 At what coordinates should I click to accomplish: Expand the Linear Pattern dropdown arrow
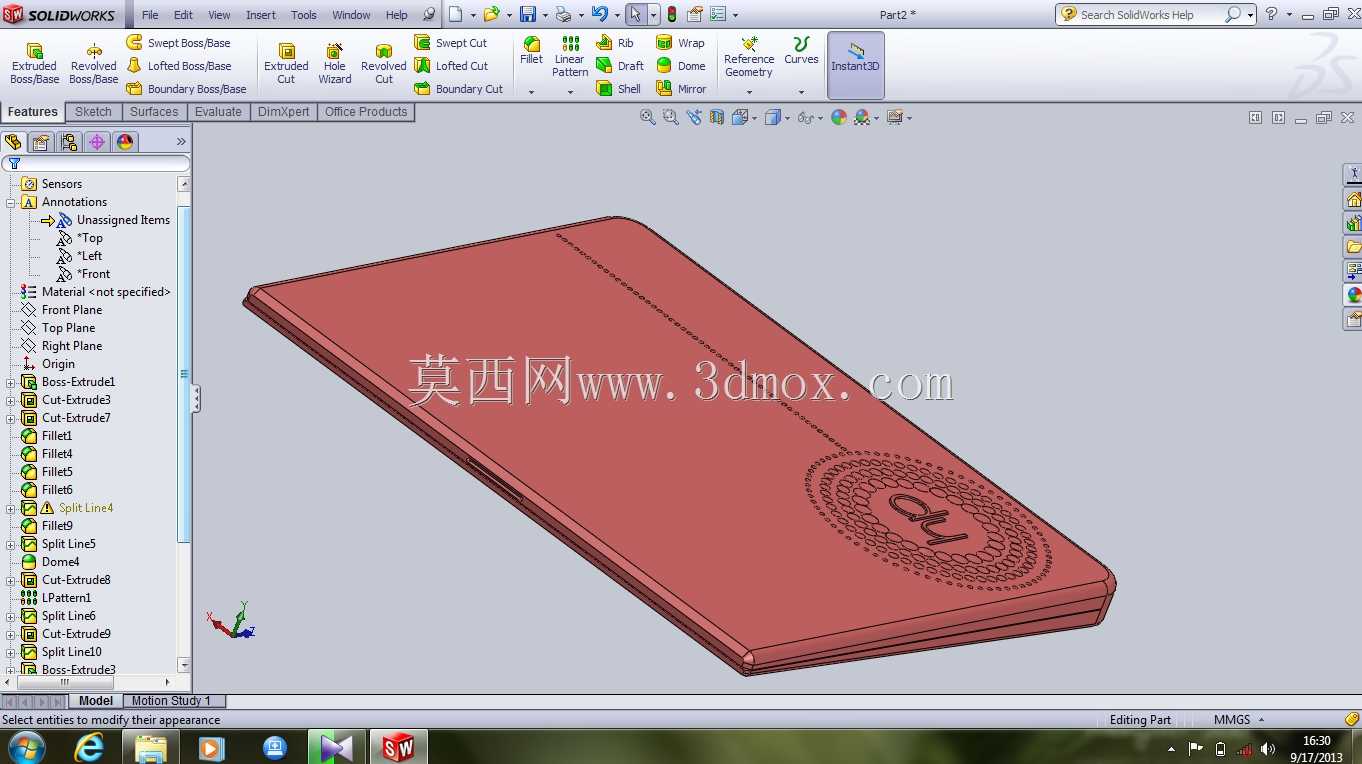pyautogui.click(x=570, y=92)
